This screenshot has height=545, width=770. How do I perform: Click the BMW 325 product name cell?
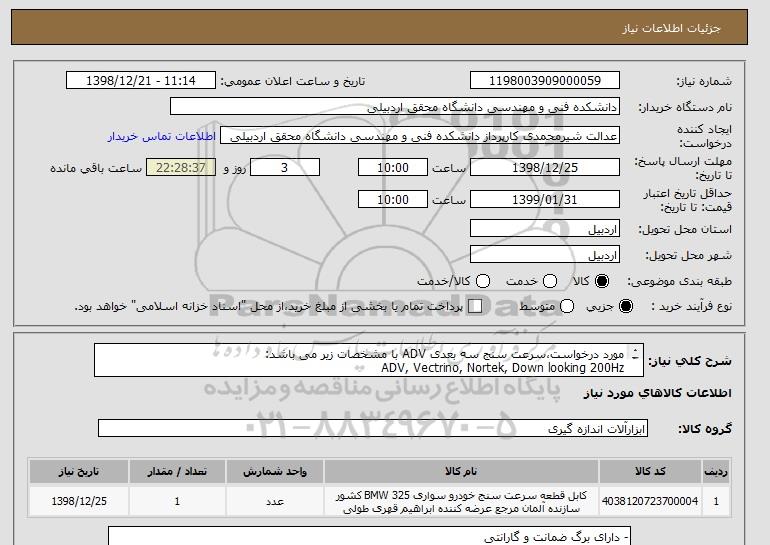click(461, 502)
